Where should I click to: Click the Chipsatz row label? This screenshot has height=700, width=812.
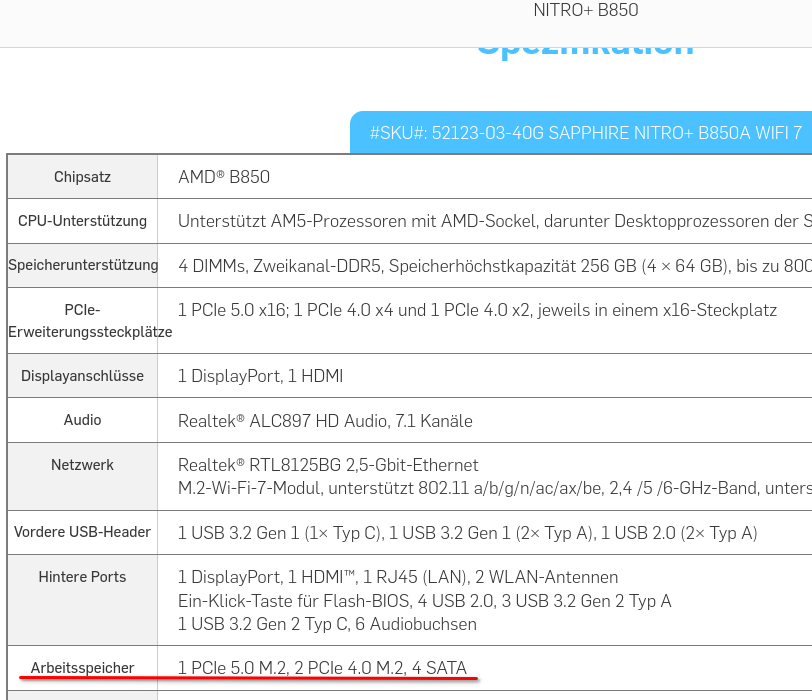click(x=82, y=176)
